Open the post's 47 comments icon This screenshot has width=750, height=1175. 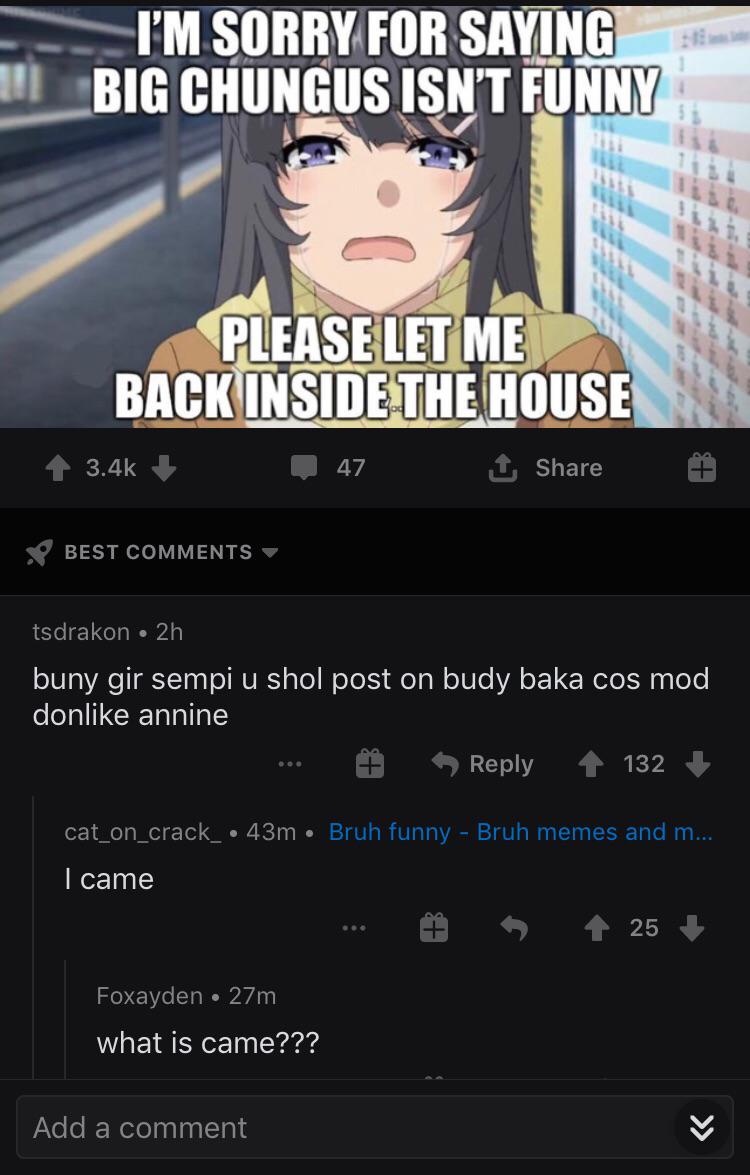[303, 468]
